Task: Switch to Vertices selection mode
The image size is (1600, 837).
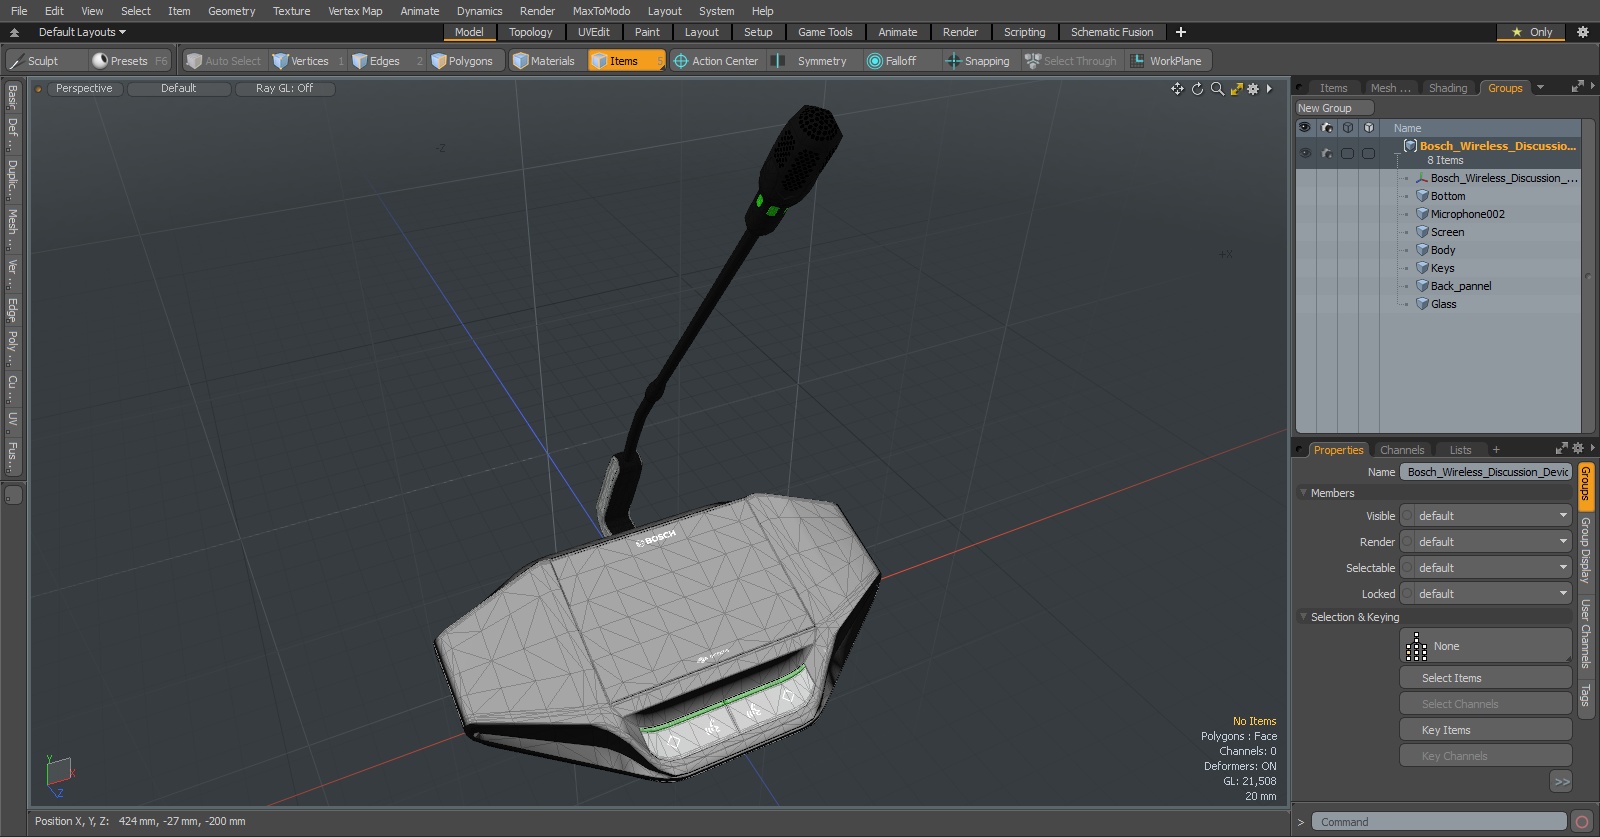Action: point(308,61)
